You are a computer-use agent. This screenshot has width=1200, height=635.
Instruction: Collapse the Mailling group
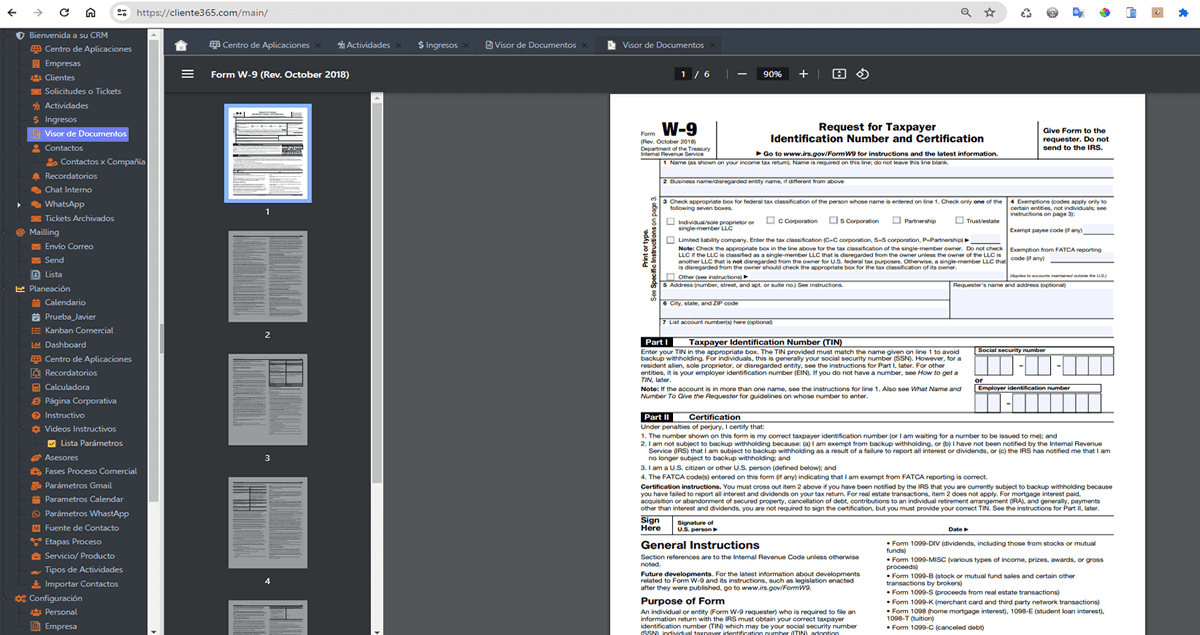[x=6, y=232]
